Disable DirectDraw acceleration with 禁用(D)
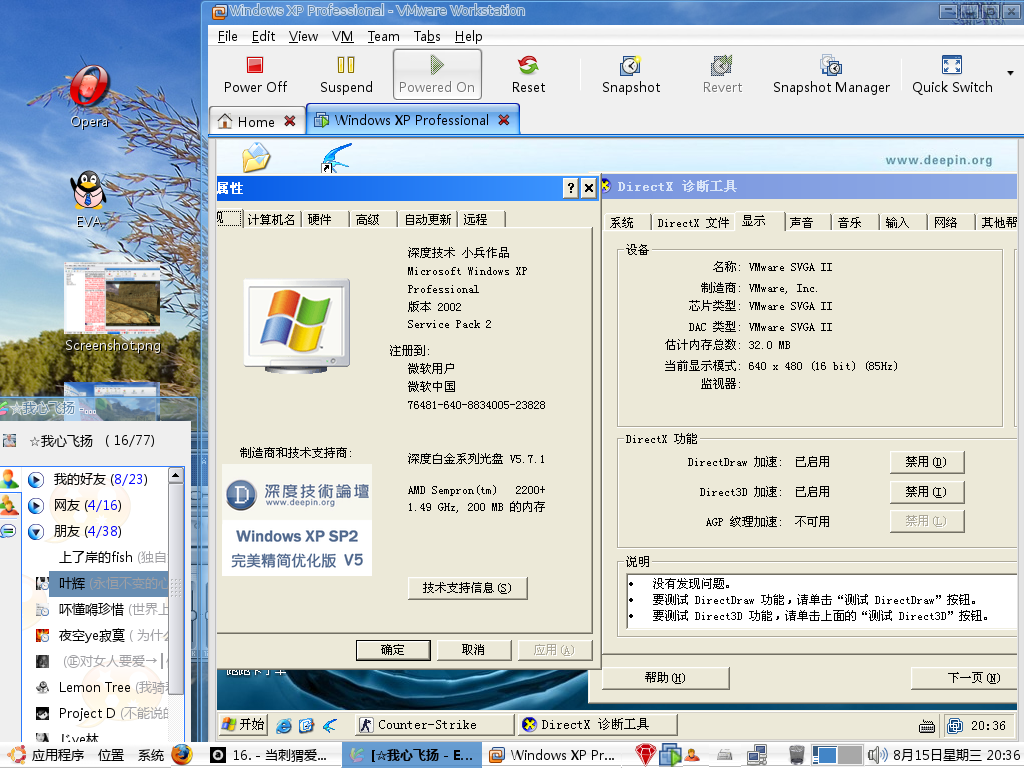 [926, 462]
